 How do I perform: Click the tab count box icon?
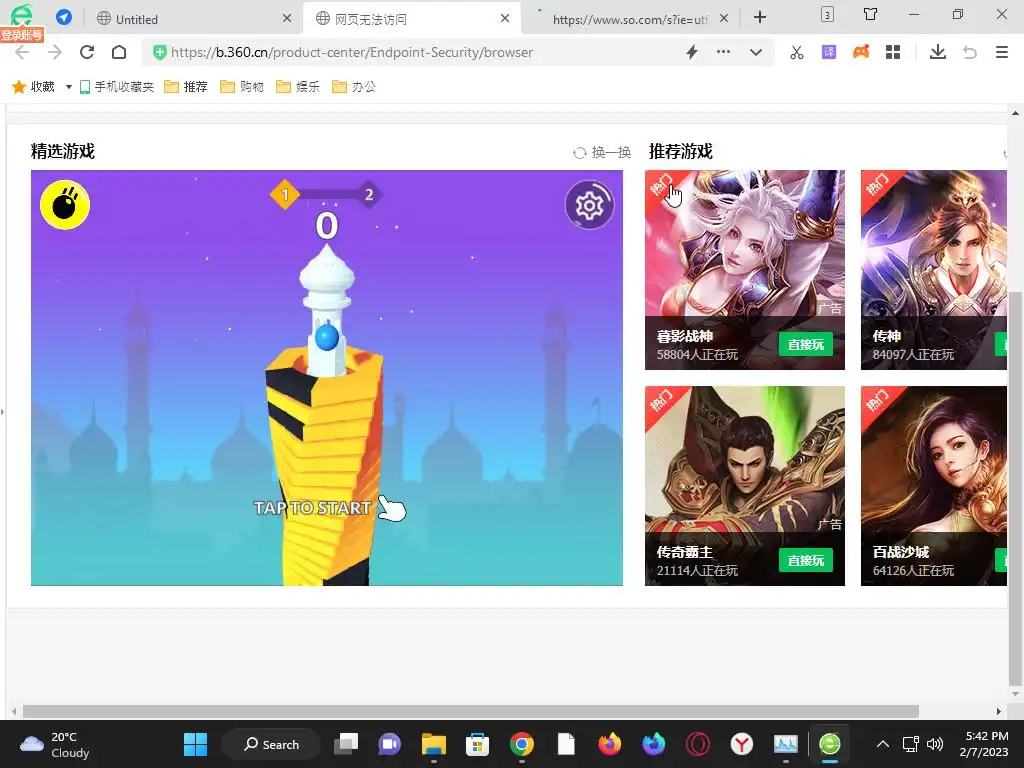827,14
